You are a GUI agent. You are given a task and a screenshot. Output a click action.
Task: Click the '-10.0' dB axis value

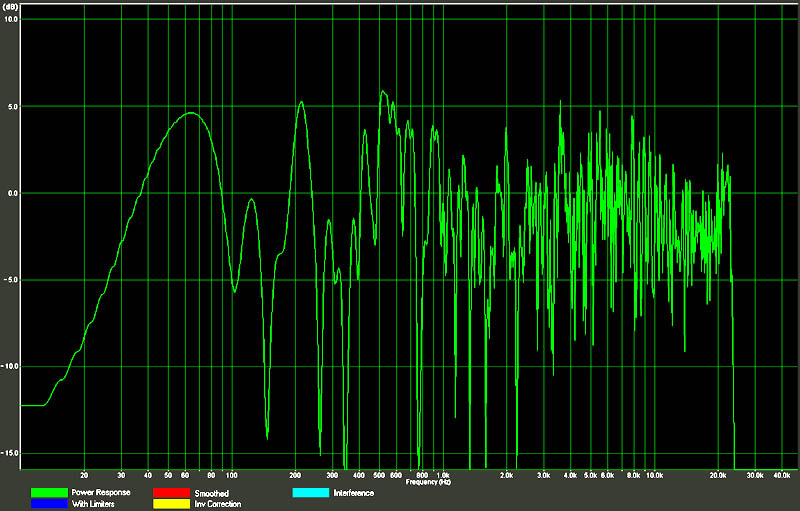[x=9, y=367]
